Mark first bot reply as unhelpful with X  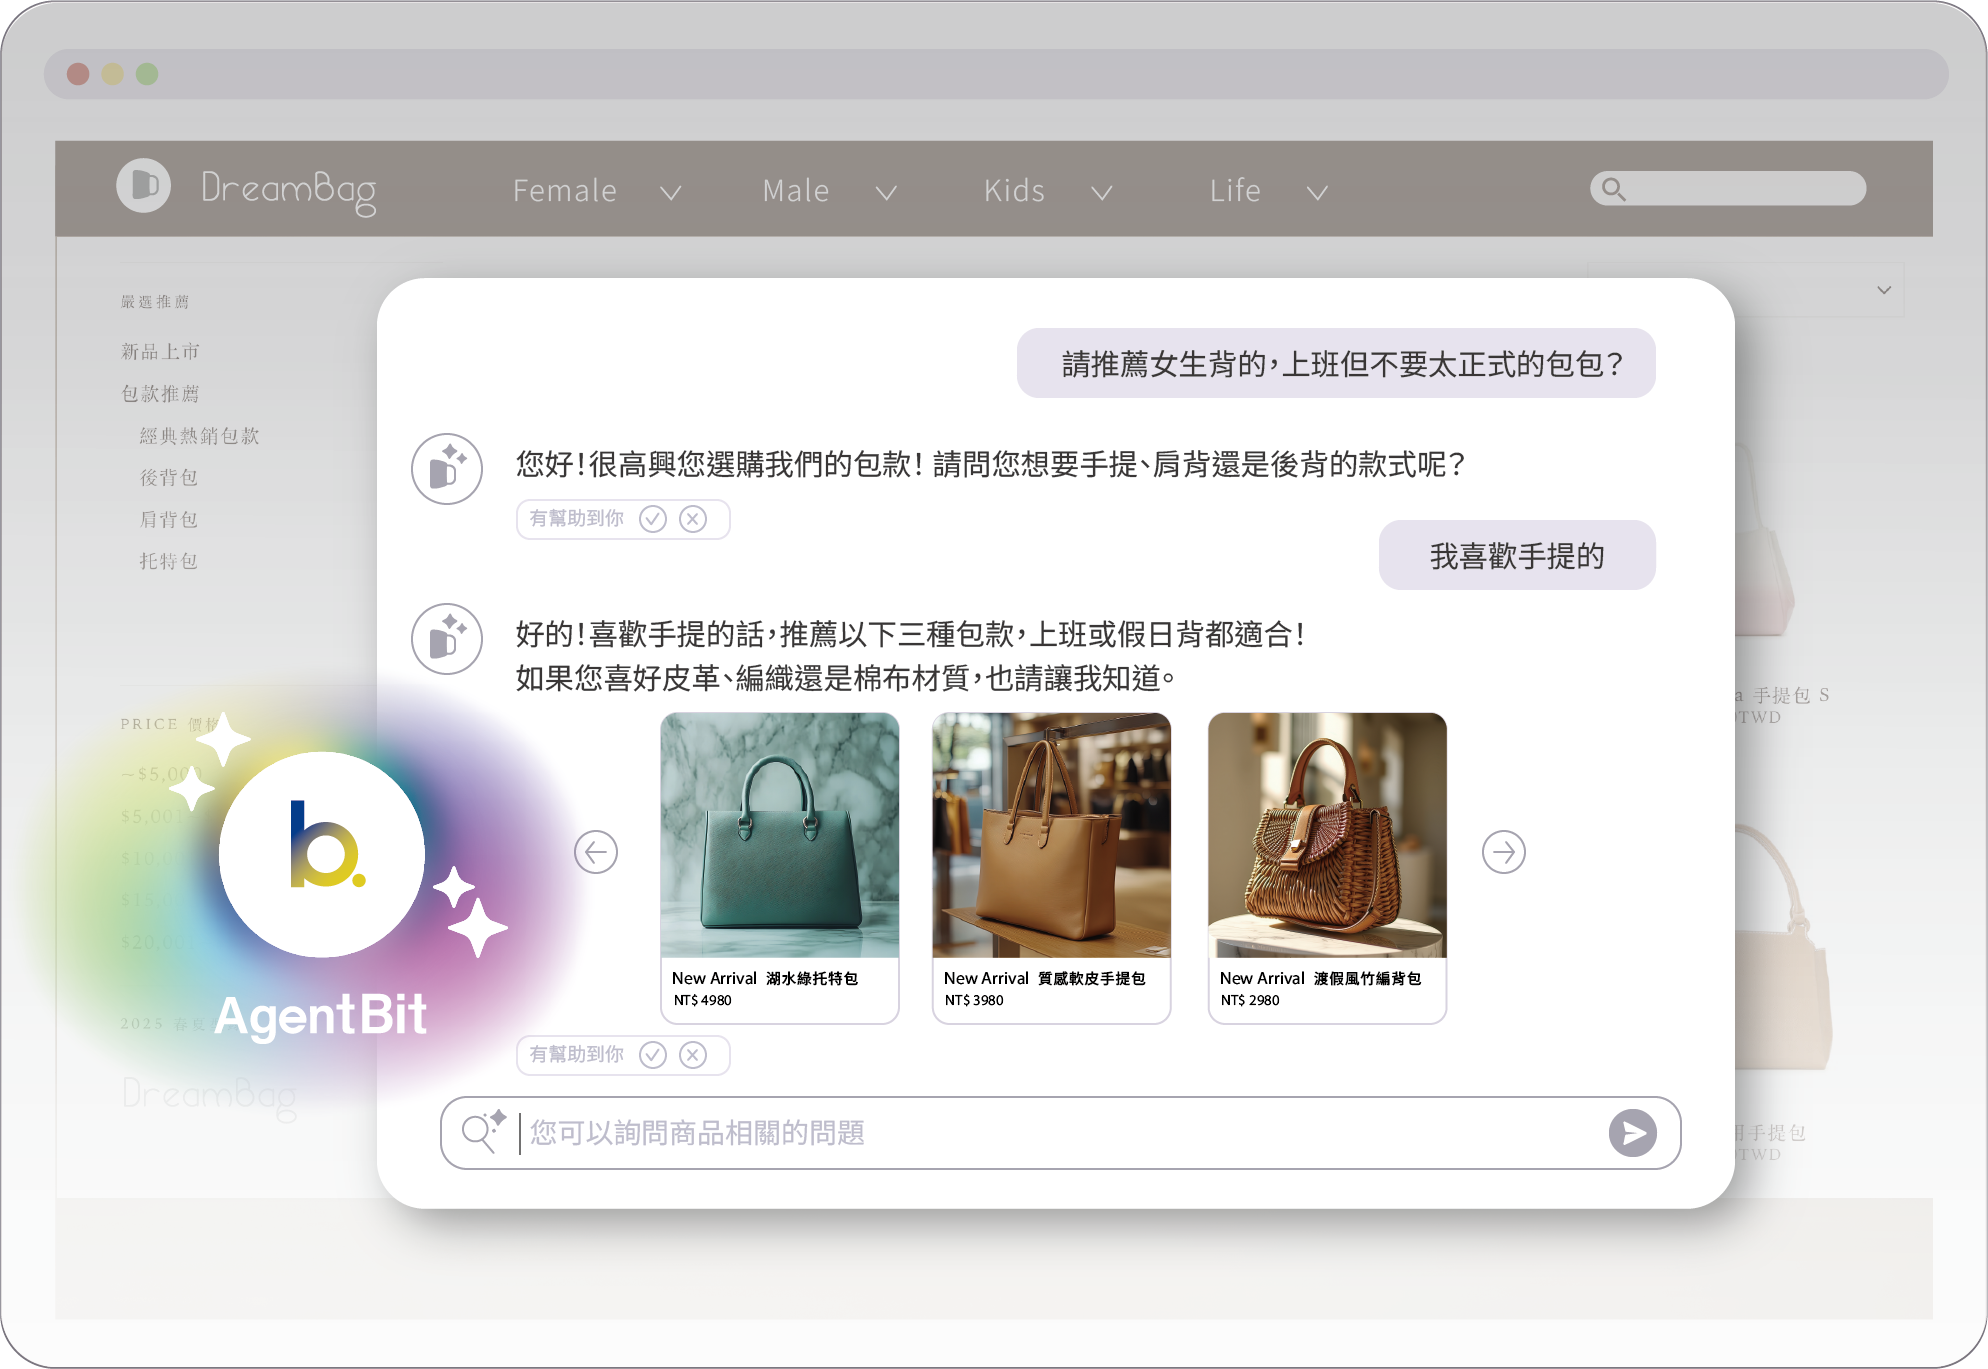[x=693, y=519]
